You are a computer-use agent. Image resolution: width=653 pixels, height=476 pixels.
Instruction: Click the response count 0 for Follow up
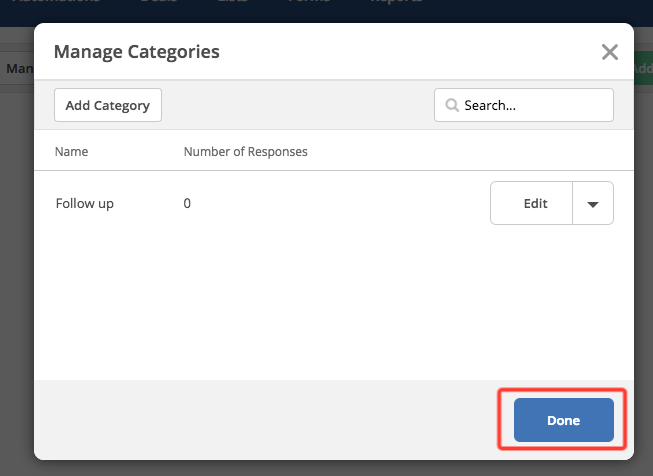click(187, 203)
